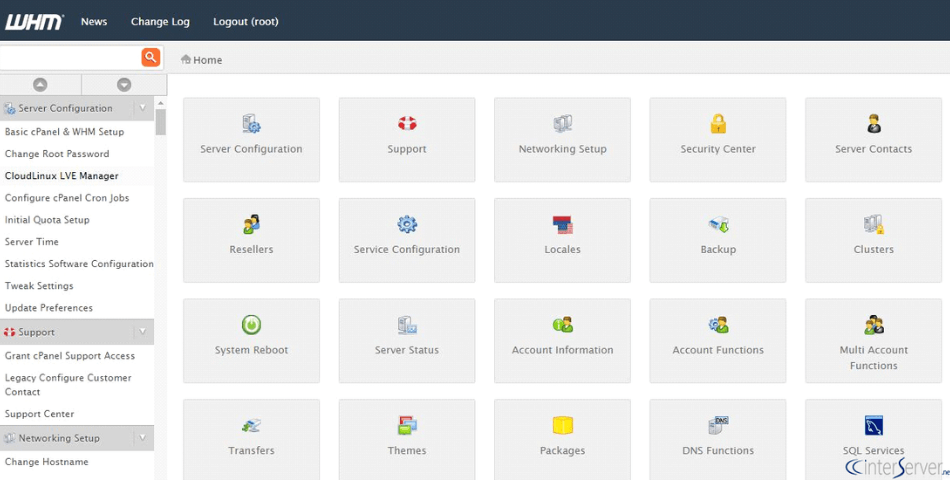Click the sidebar vertical scrollbar thumb
This screenshot has width=950, height=480.
(x=161, y=122)
